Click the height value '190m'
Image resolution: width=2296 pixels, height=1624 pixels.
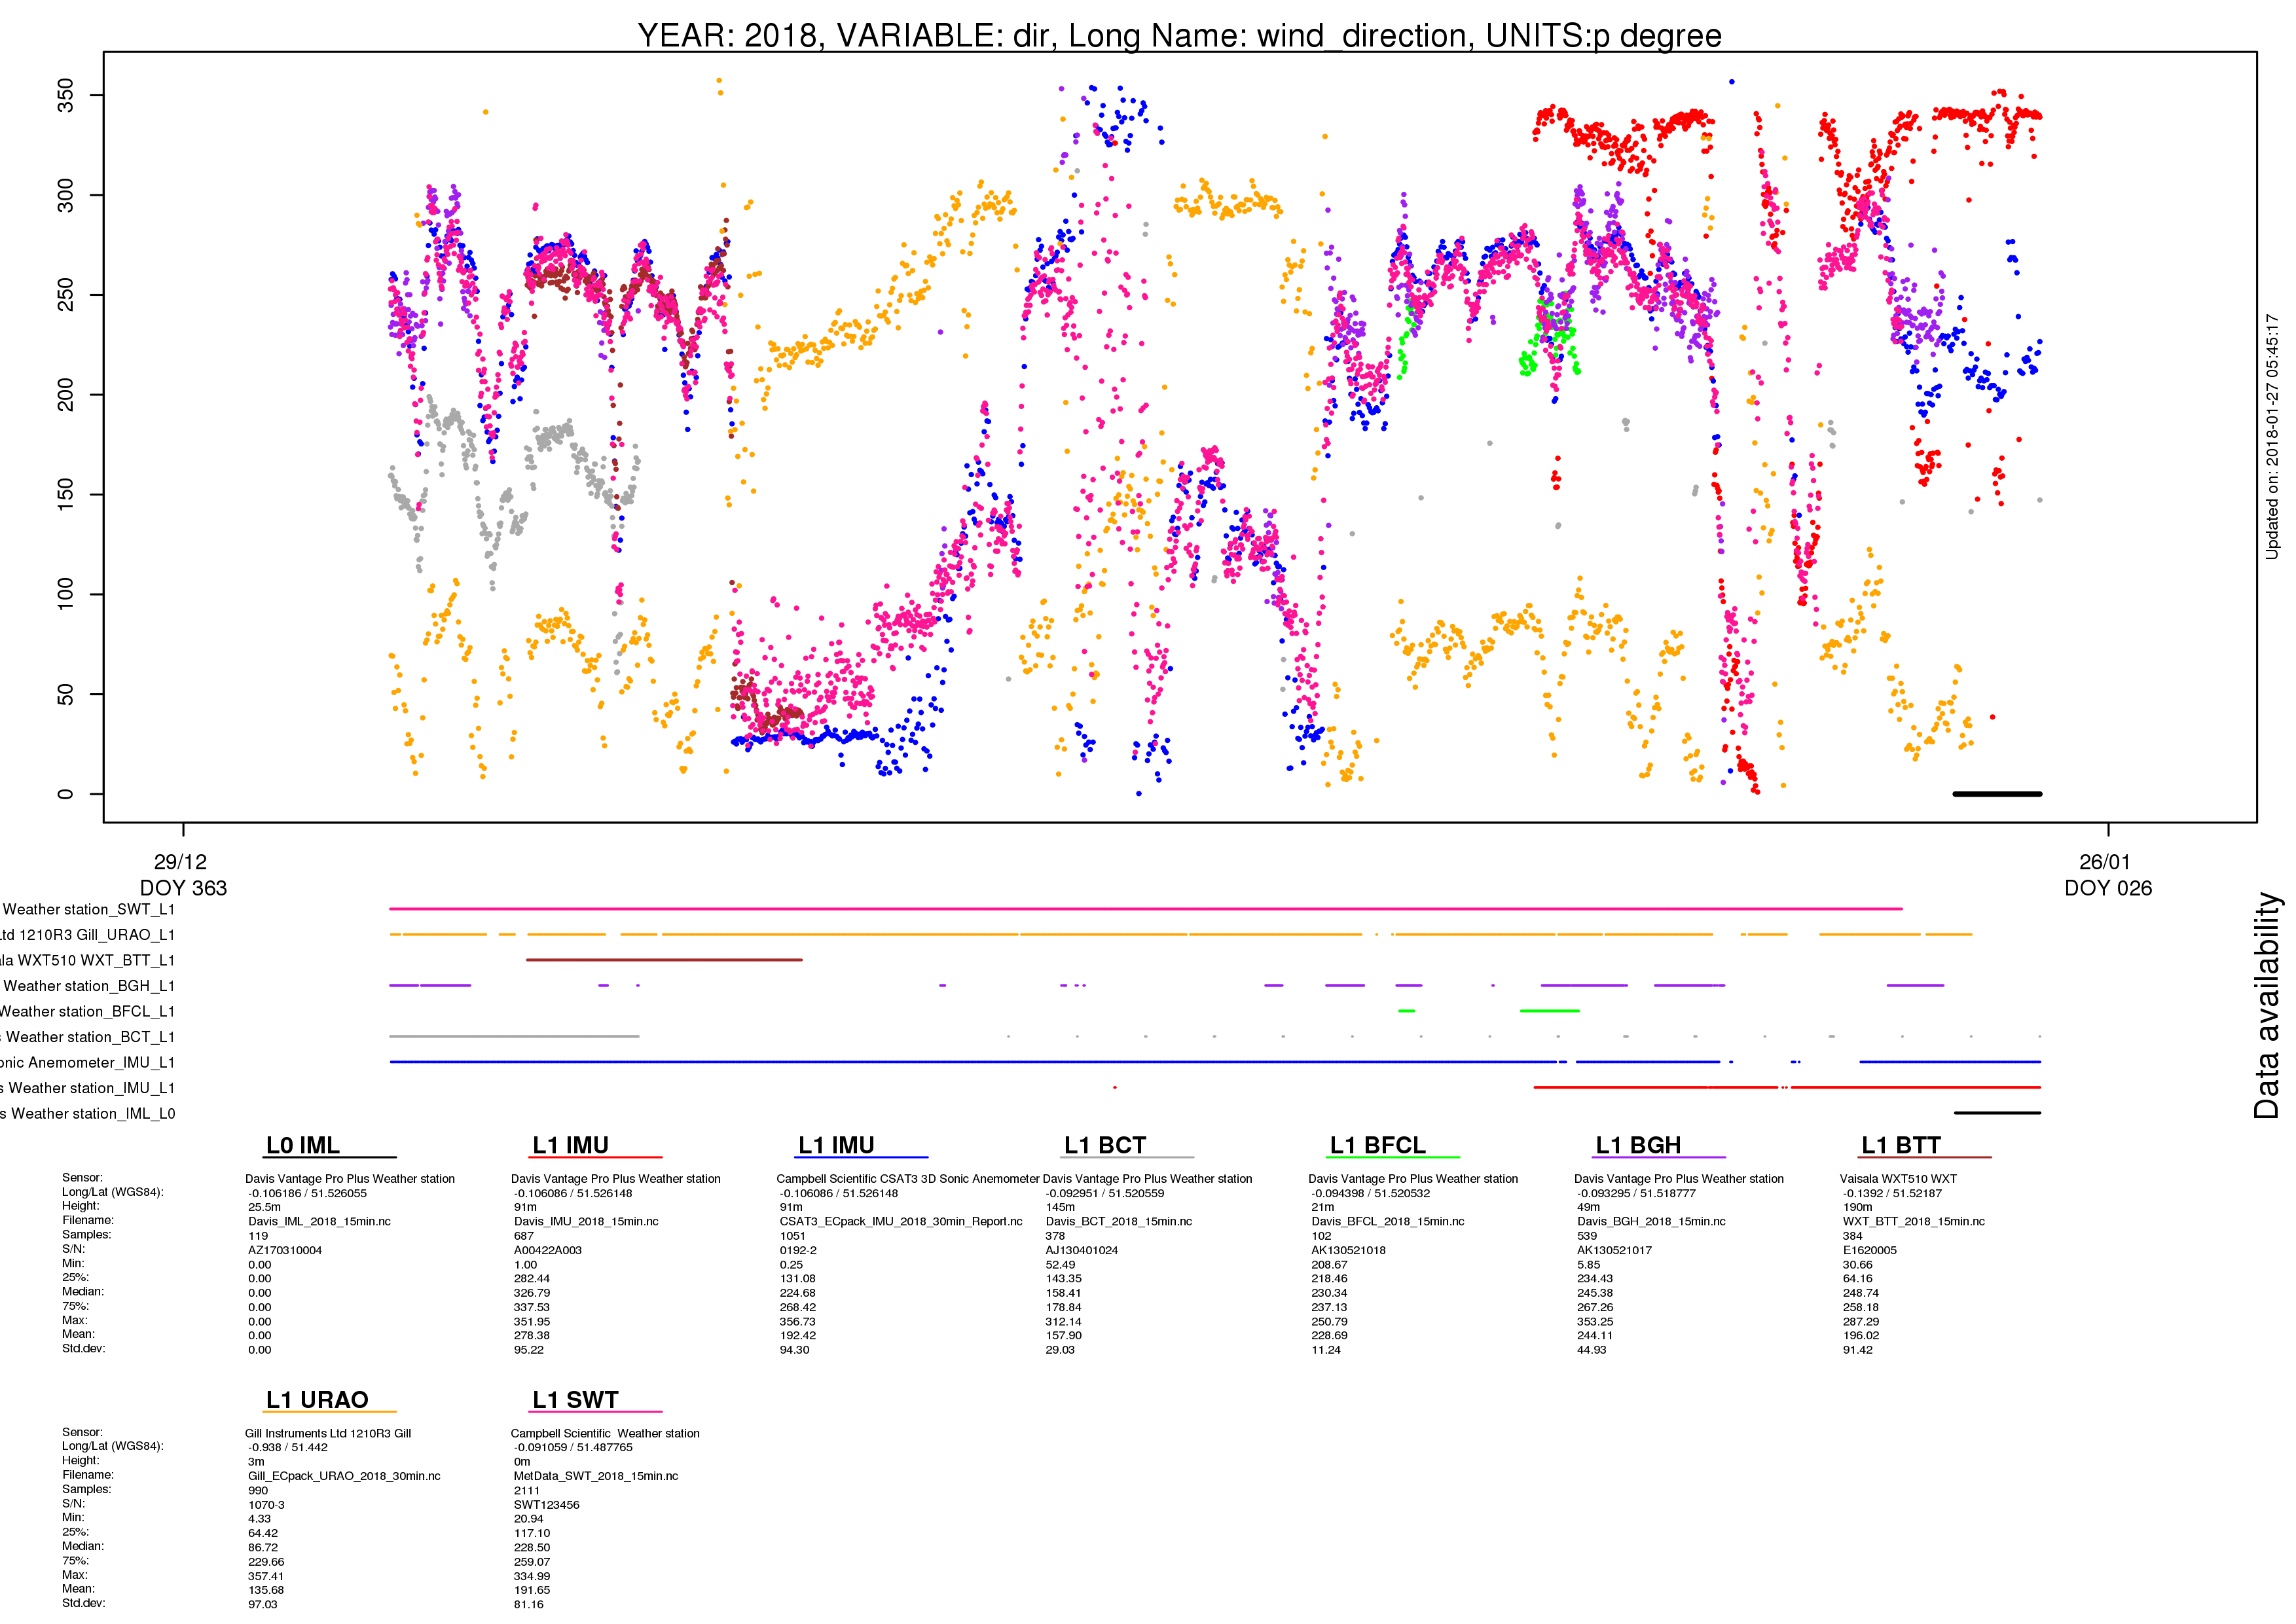coord(1857,1208)
